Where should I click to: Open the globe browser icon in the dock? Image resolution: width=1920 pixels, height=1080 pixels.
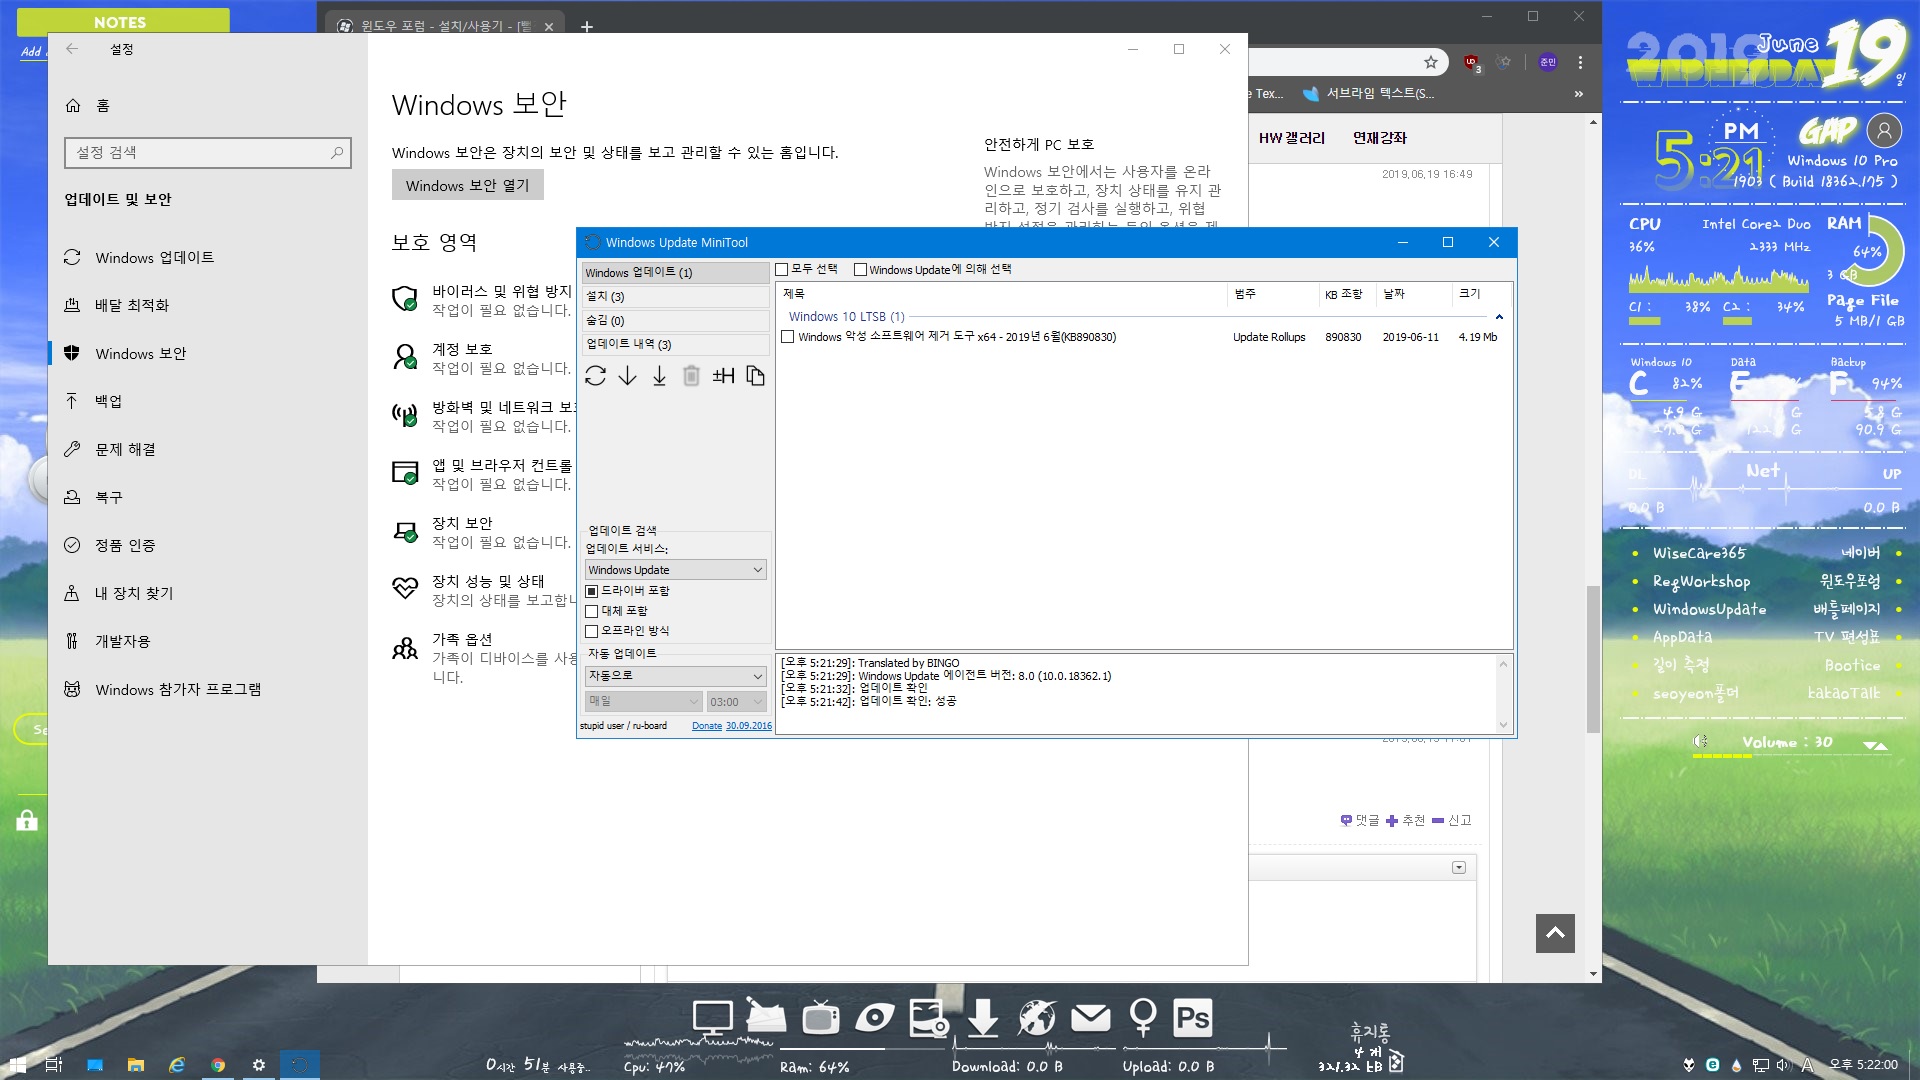point(1037,1018)
